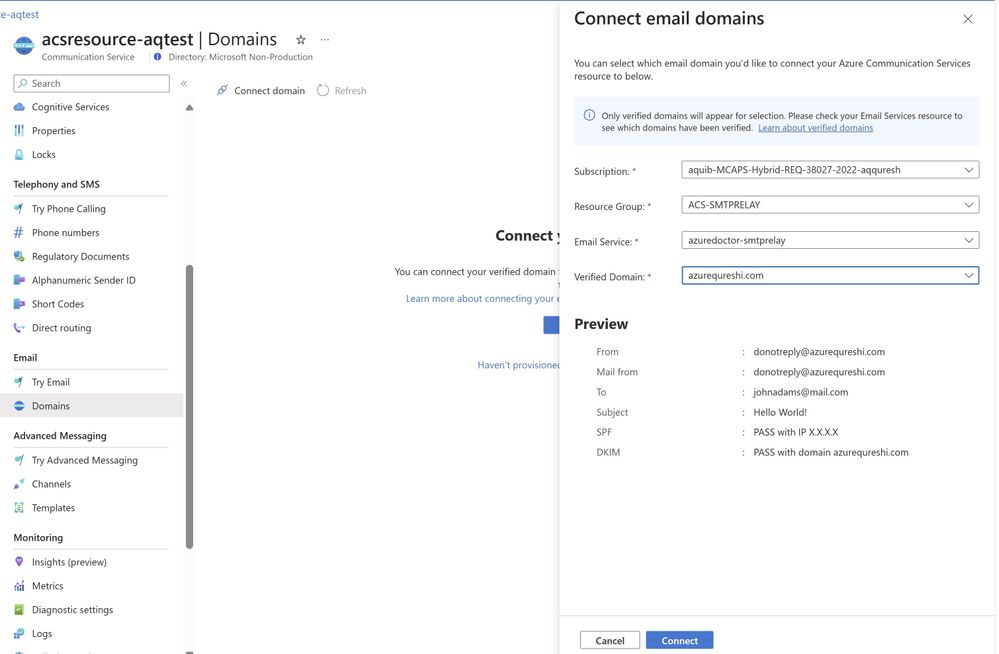This screenshot has height=654, width=999.
Task: Open the Resource Group dropdown
Action: tap(830, 205)
